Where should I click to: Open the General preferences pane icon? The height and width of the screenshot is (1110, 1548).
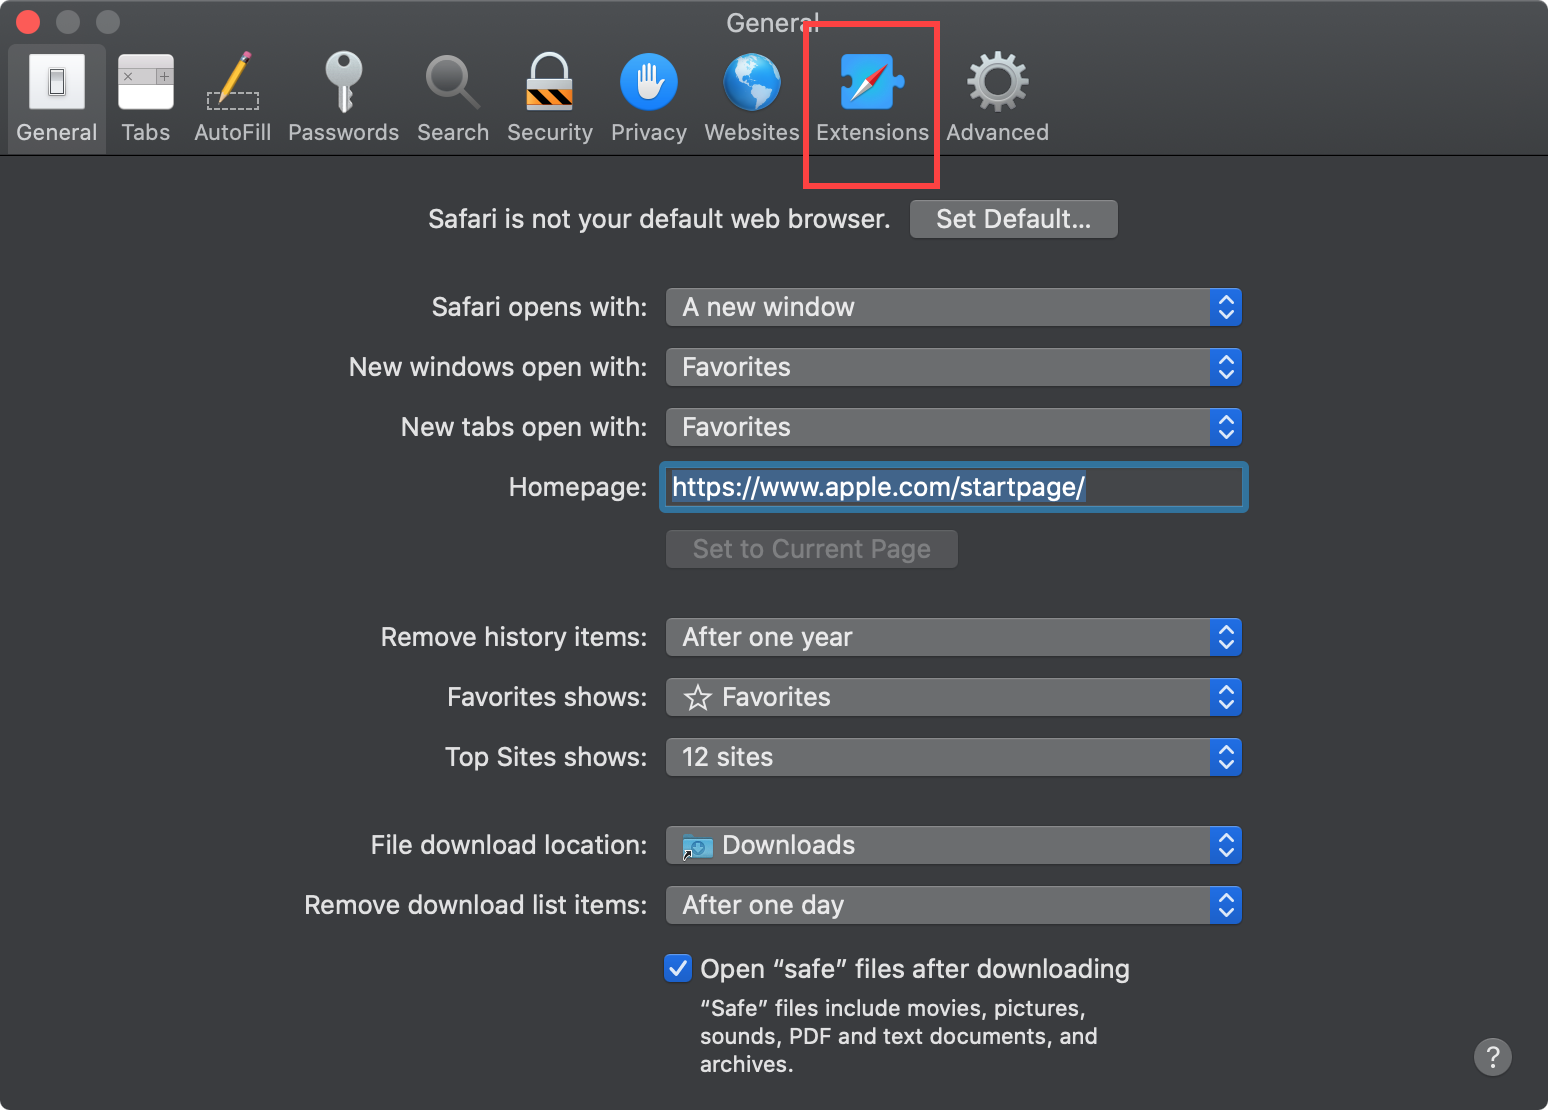click(57, 98)
